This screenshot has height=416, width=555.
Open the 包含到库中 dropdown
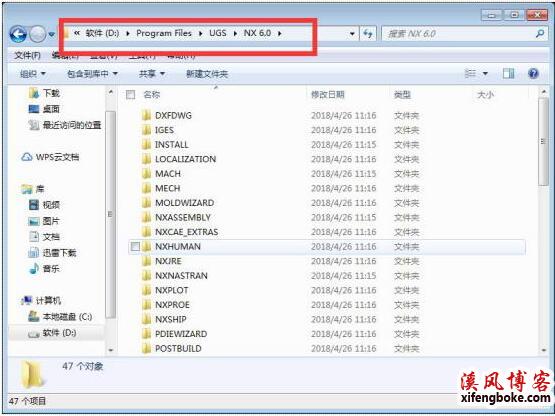(92, 74)
